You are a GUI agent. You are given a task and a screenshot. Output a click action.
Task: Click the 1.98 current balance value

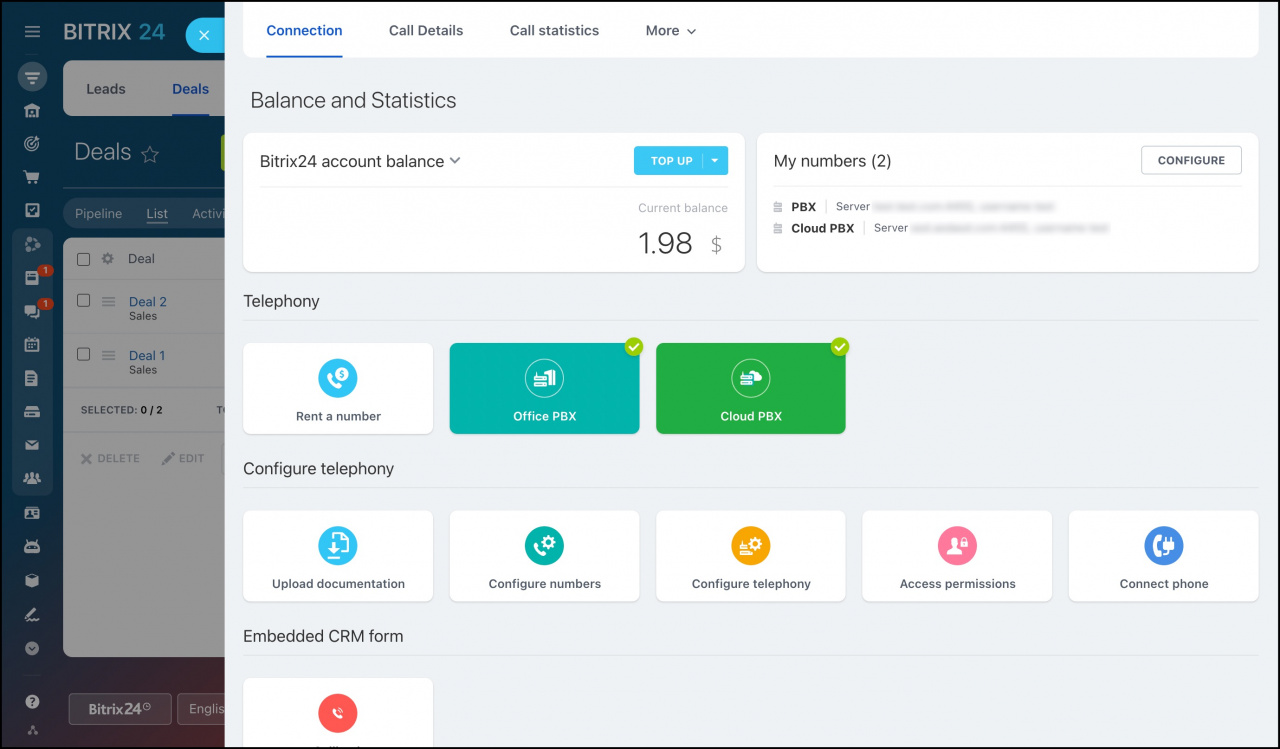coord(665,243)
